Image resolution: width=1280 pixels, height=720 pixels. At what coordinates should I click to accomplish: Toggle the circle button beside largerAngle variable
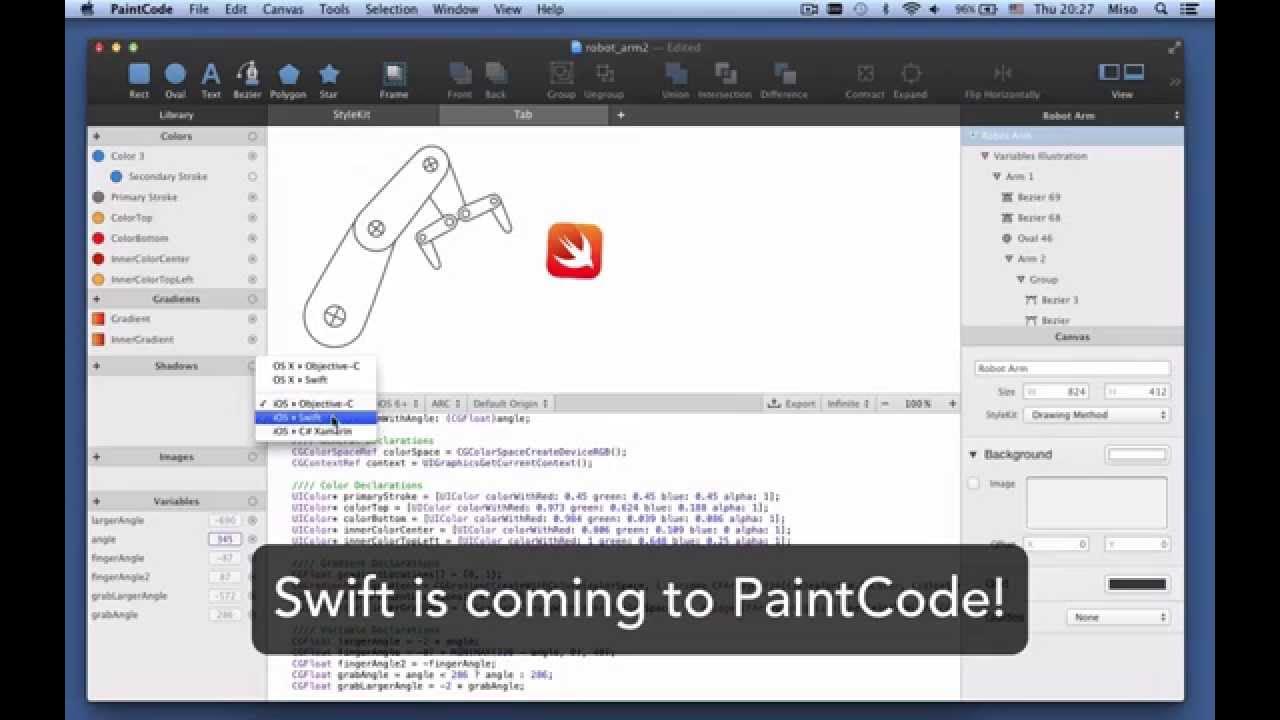pos(252,521)
